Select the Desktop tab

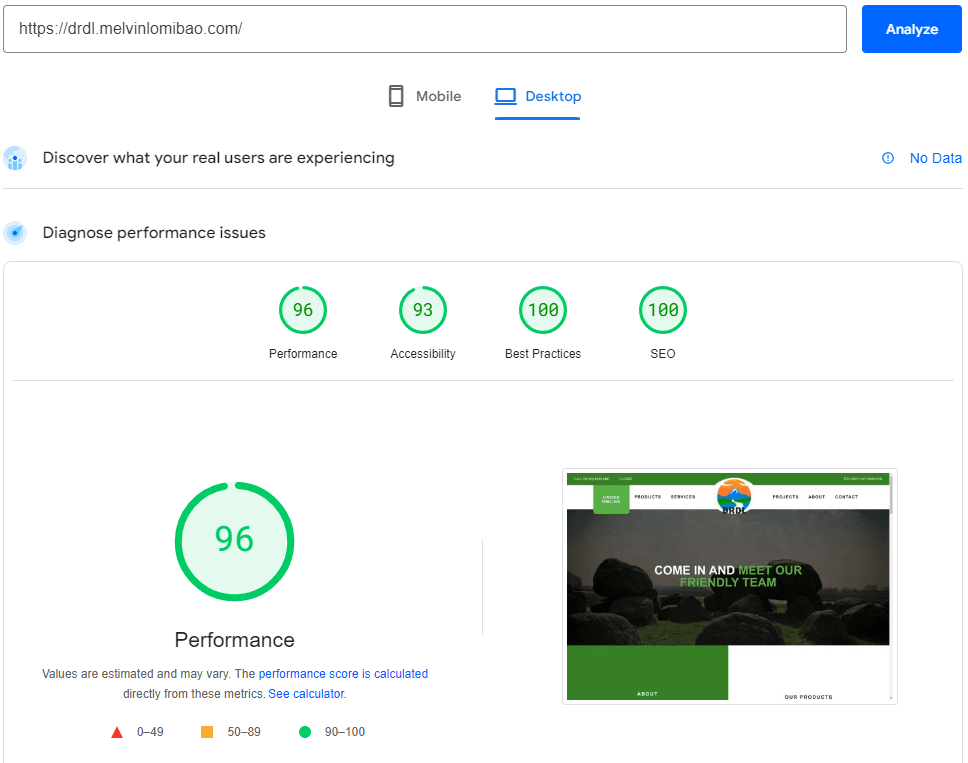click(538, 95)
